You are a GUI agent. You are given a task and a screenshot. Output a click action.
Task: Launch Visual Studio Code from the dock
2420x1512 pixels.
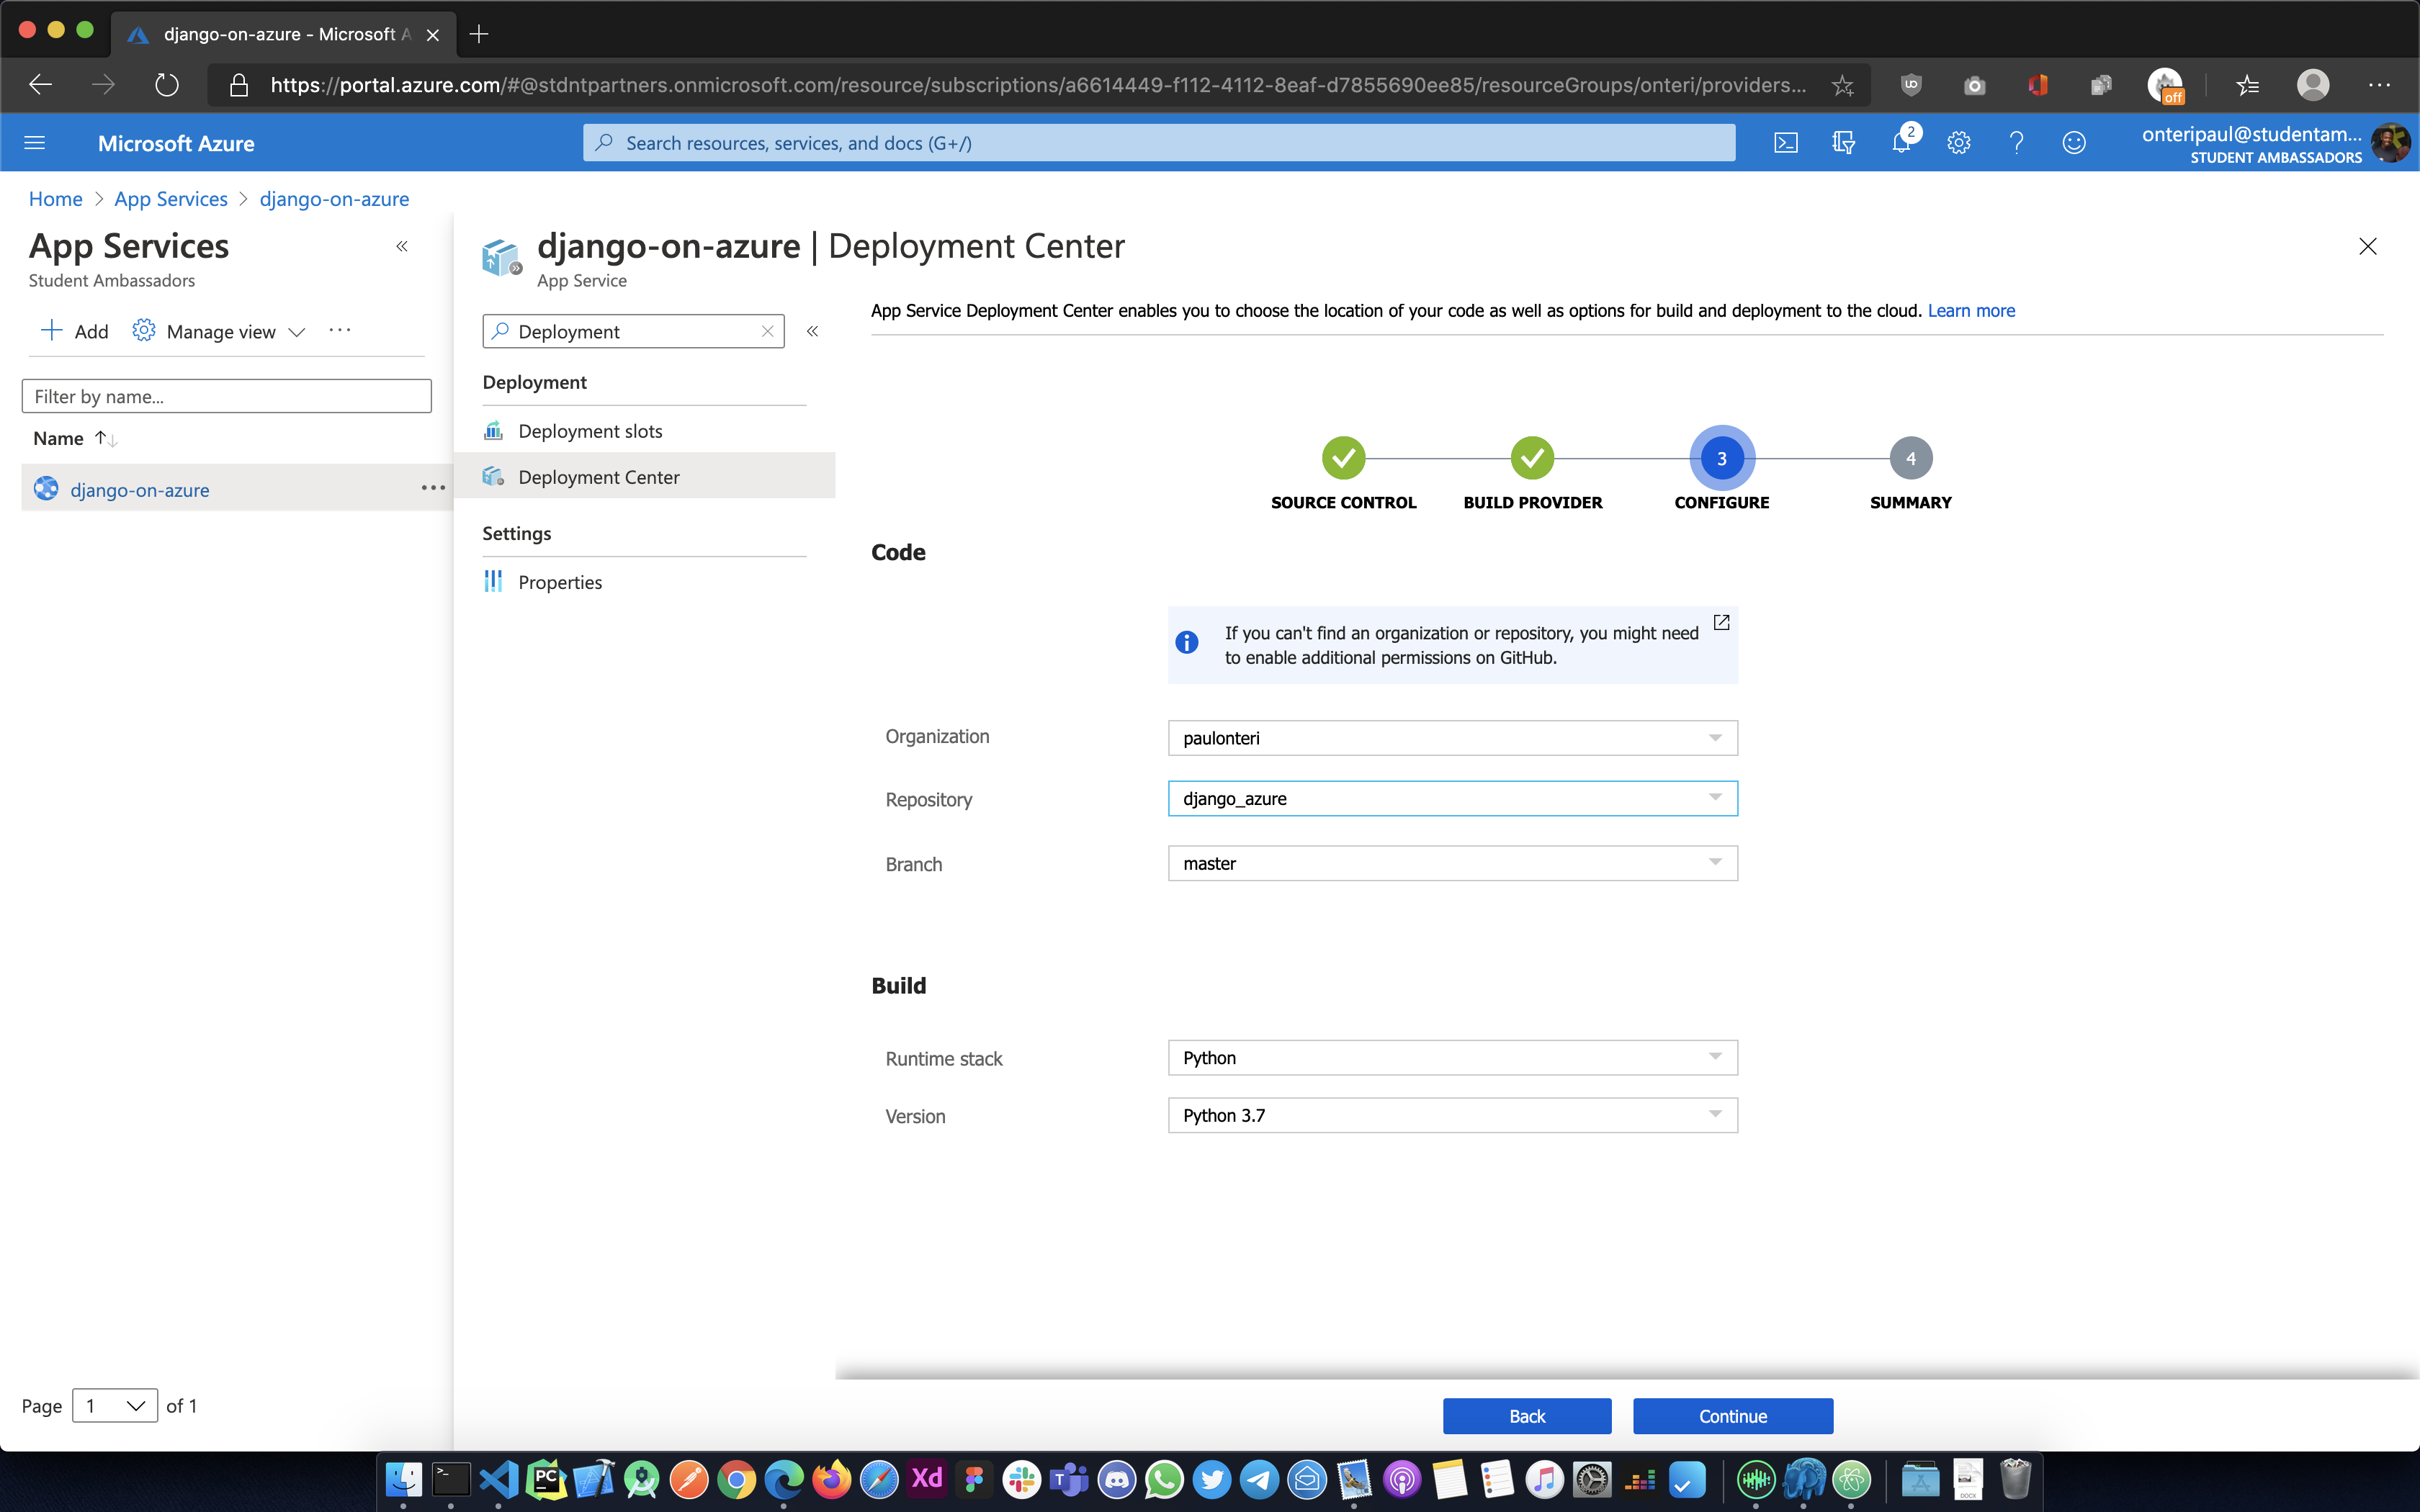point(499,1479)
